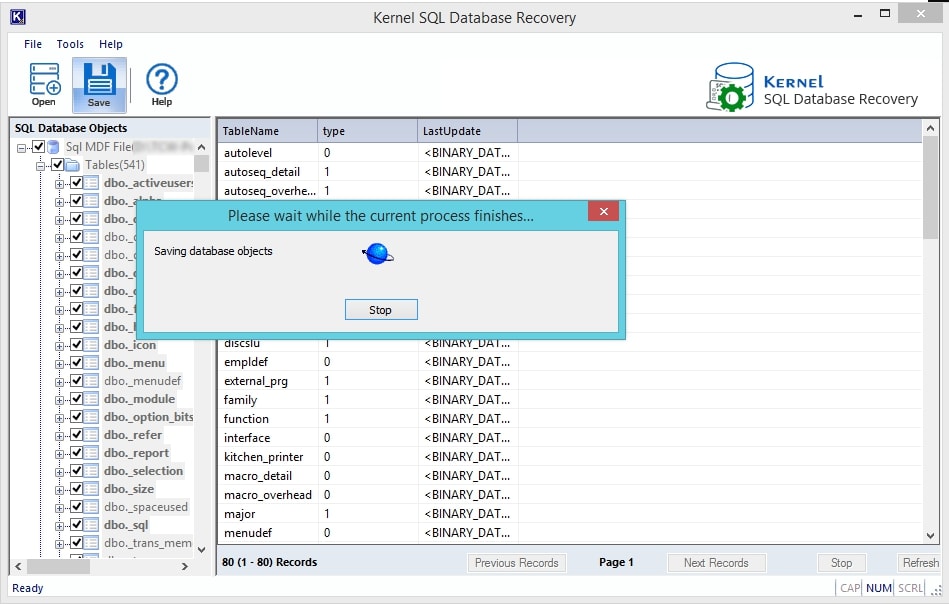Viewport: 949px width, 604px height.
Task: Collapse the Sql MDF File root node
Action: point(22,148)
